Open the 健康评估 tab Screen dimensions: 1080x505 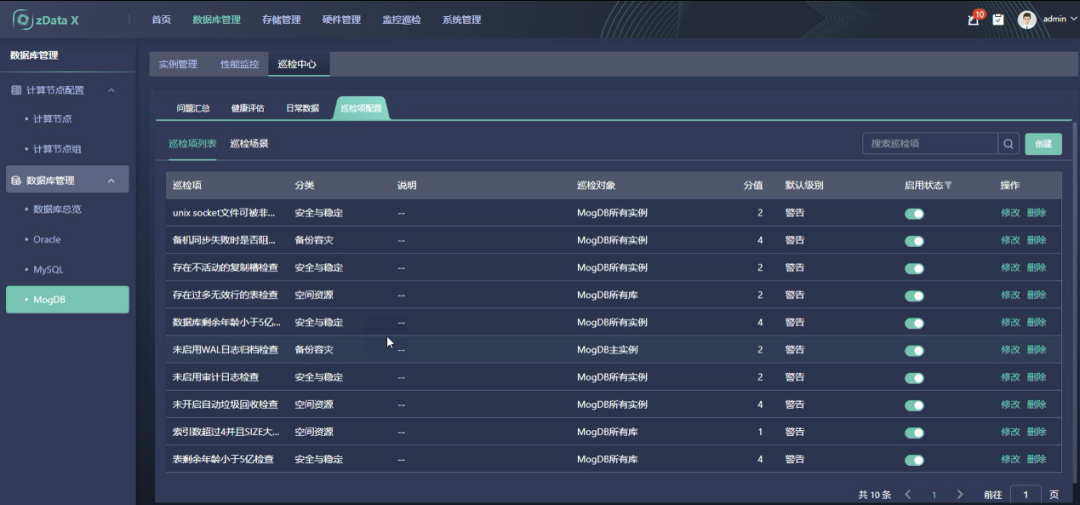click(247, 108)
